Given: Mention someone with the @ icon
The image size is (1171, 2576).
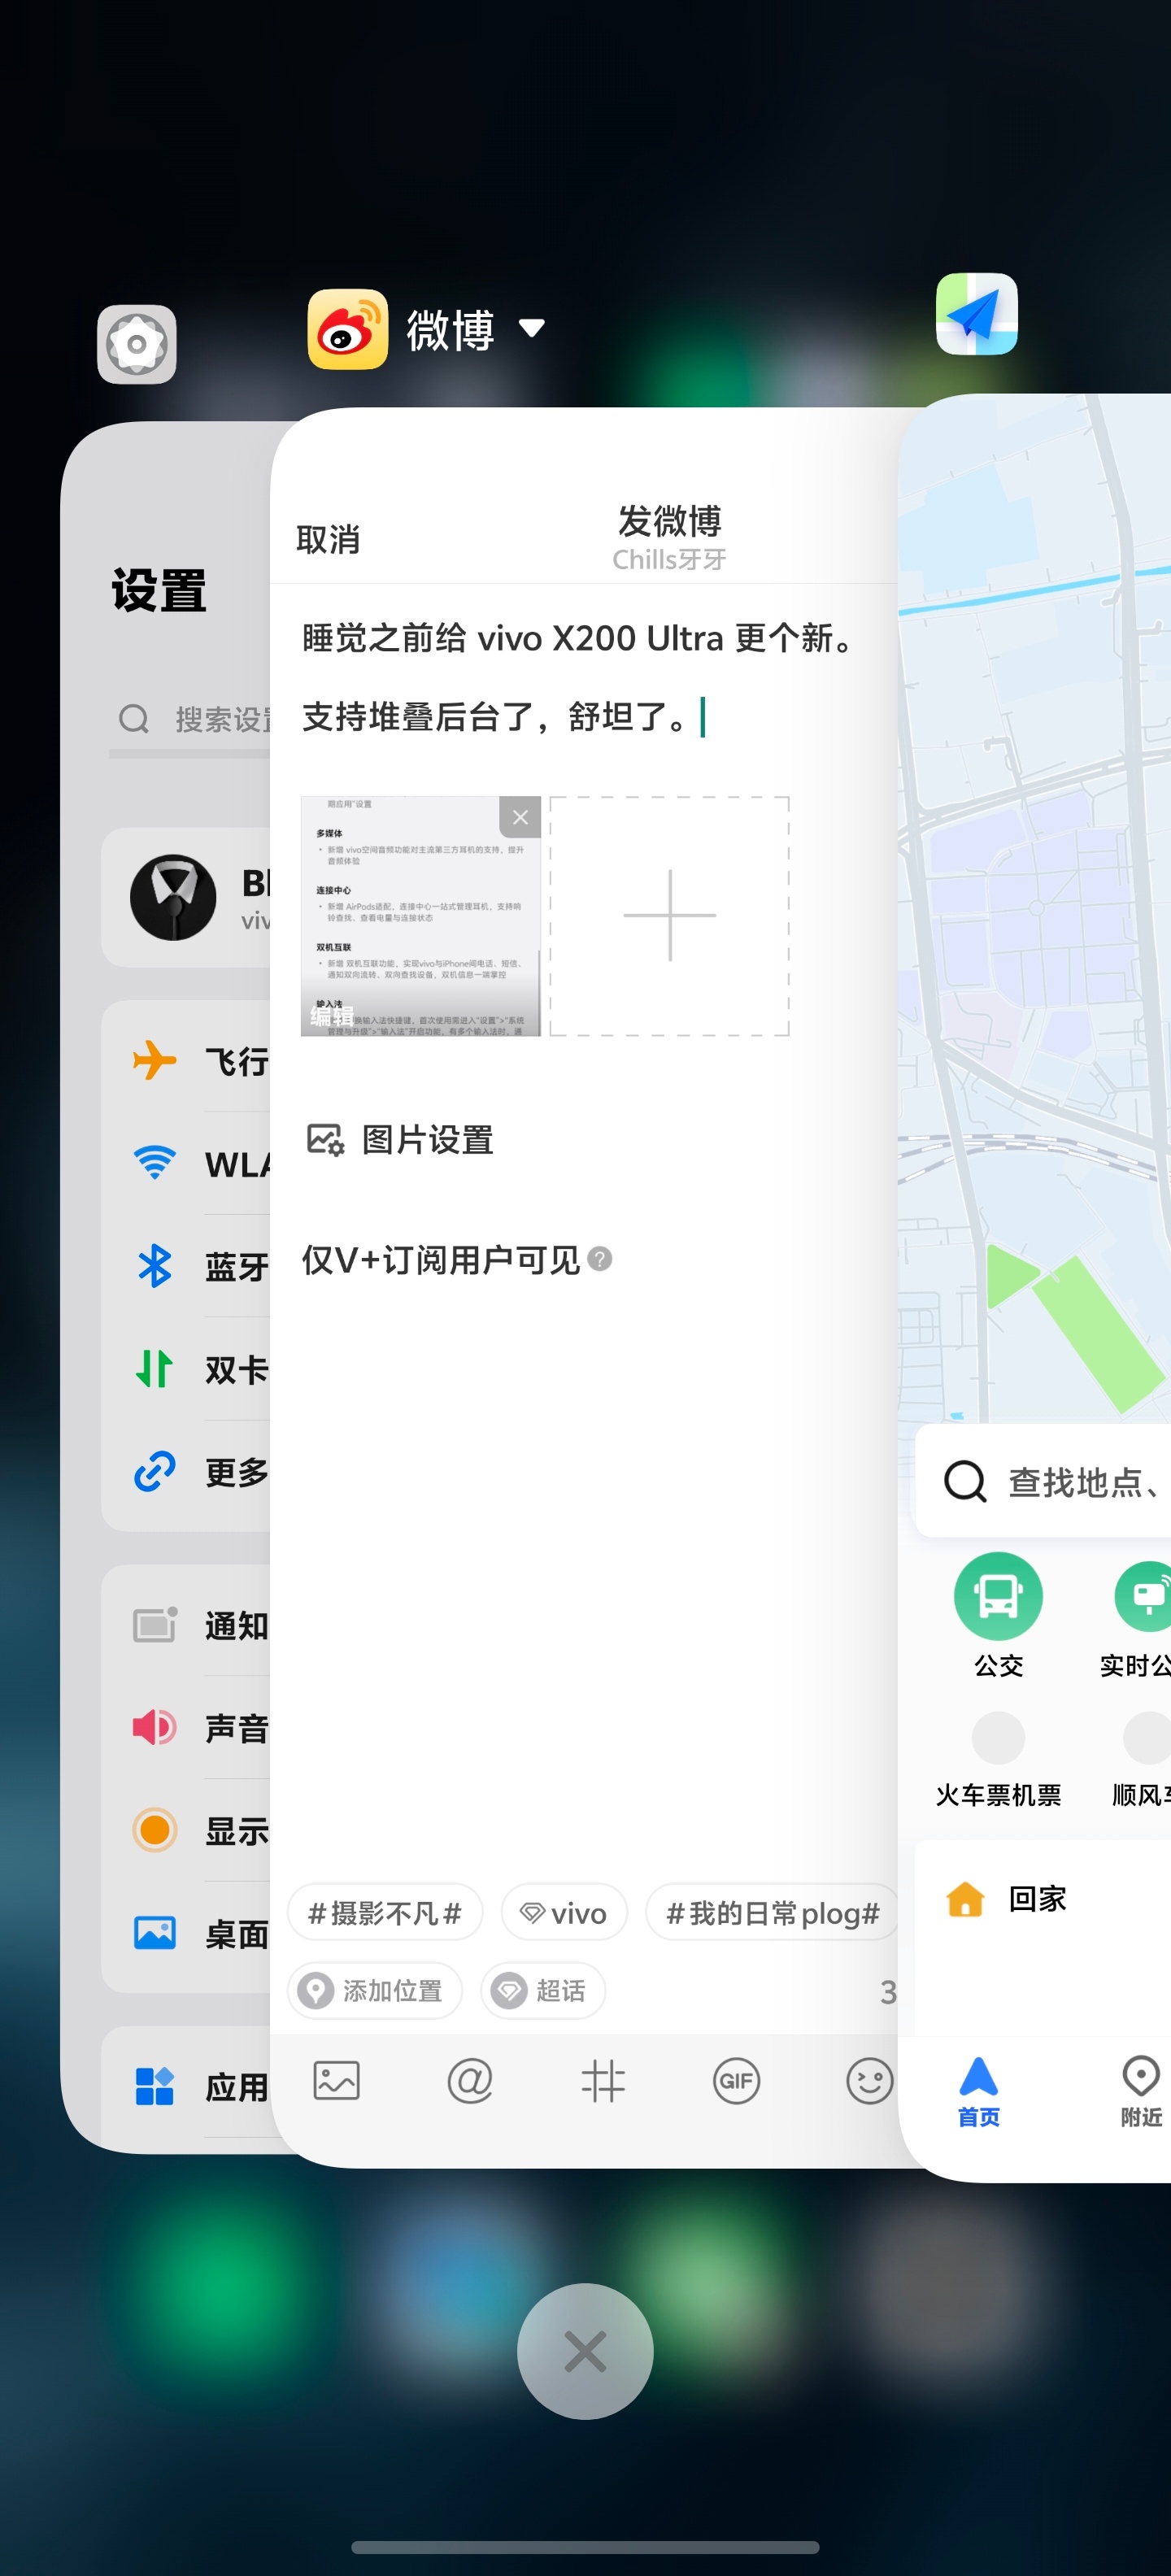Looking at the screenshot, I should pos(470,2081).
